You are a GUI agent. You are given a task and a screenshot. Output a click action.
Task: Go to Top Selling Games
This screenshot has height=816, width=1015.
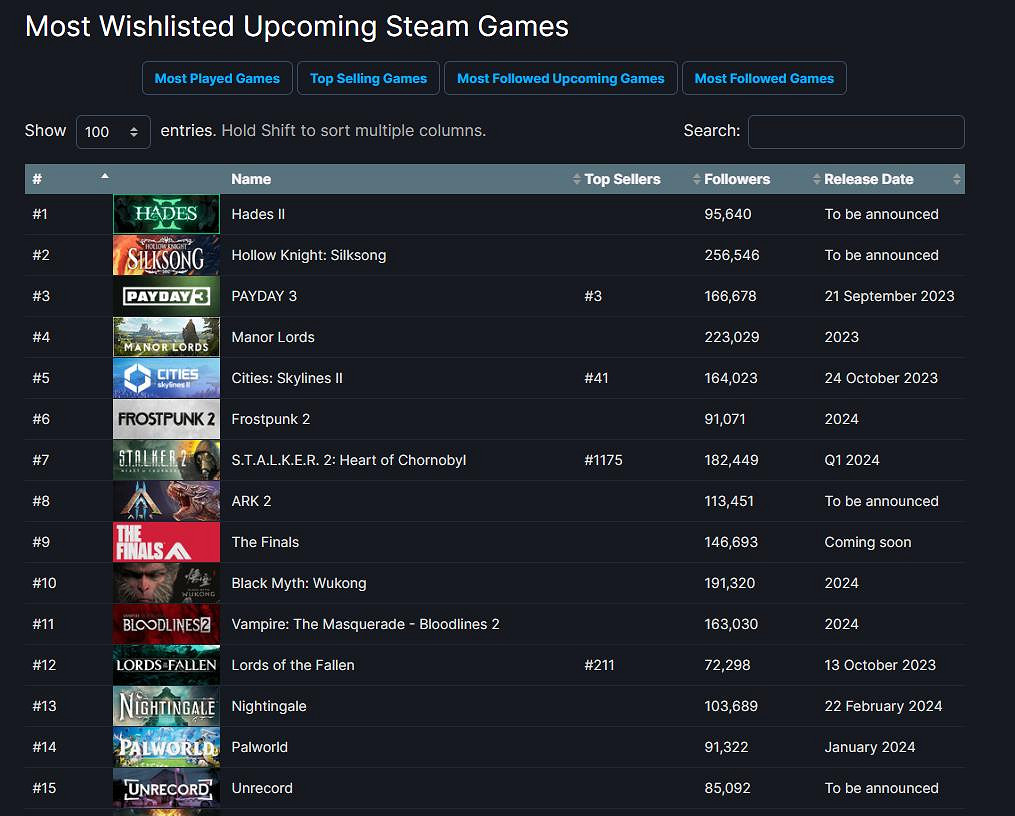coord(368,78)
